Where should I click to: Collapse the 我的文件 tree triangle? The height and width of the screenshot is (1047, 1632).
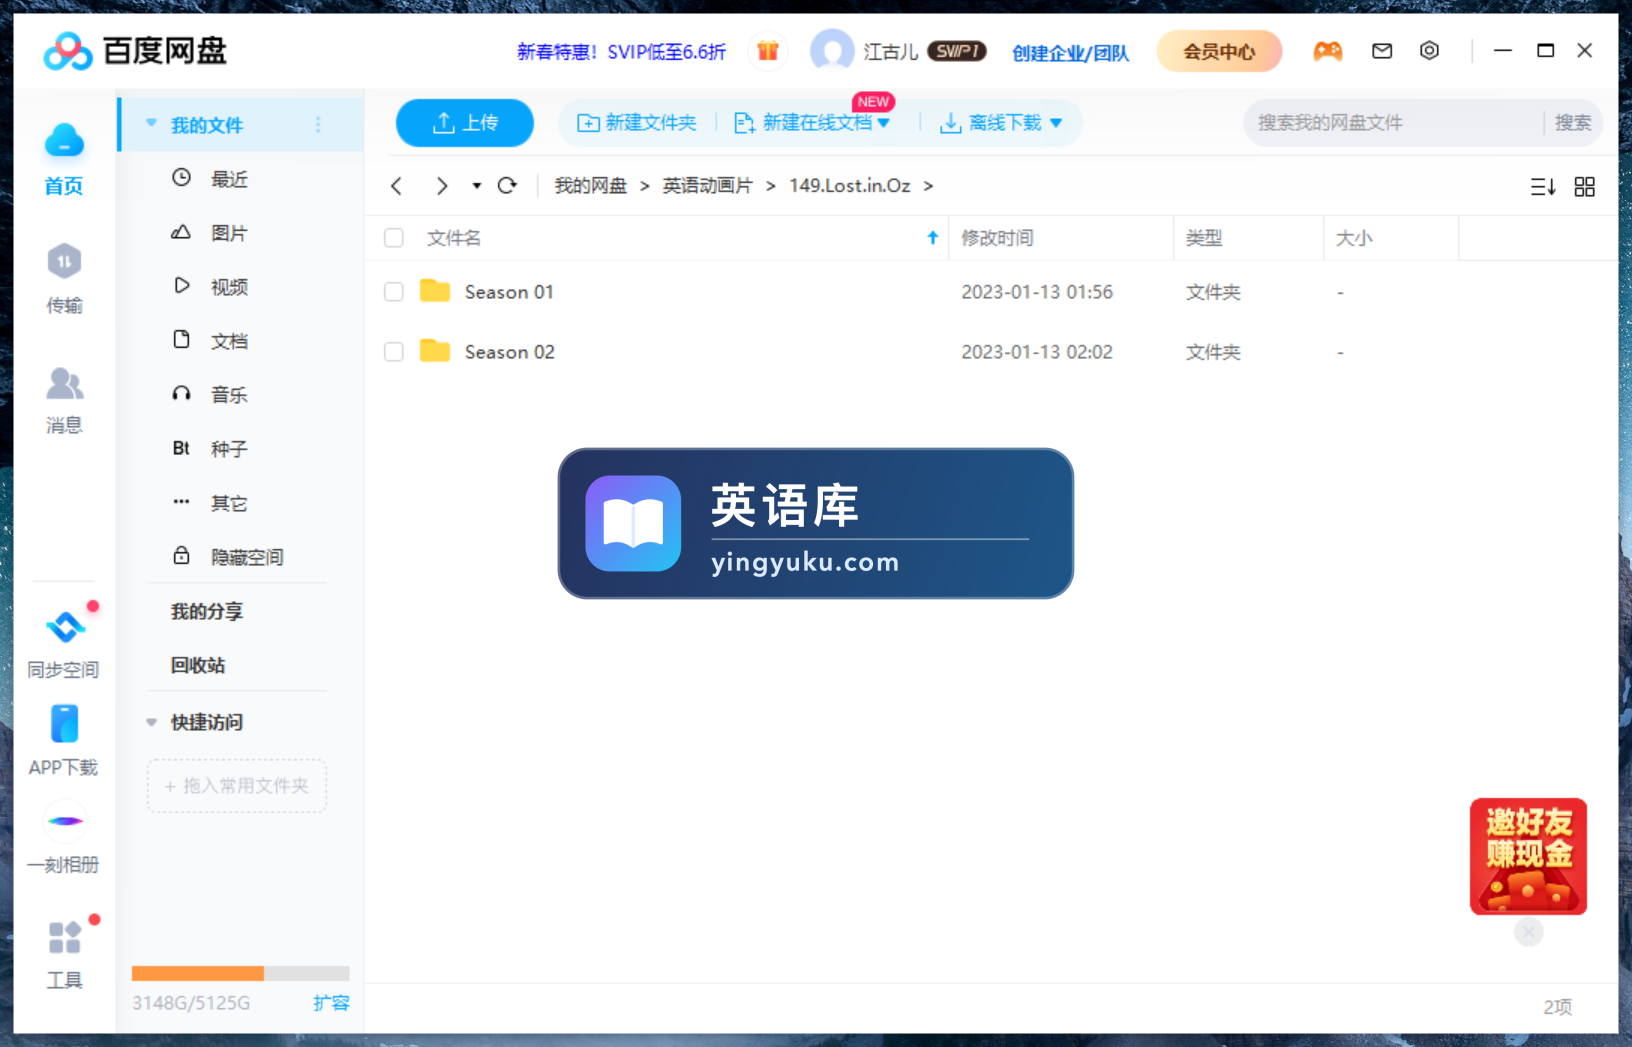(x=152, y=124)
